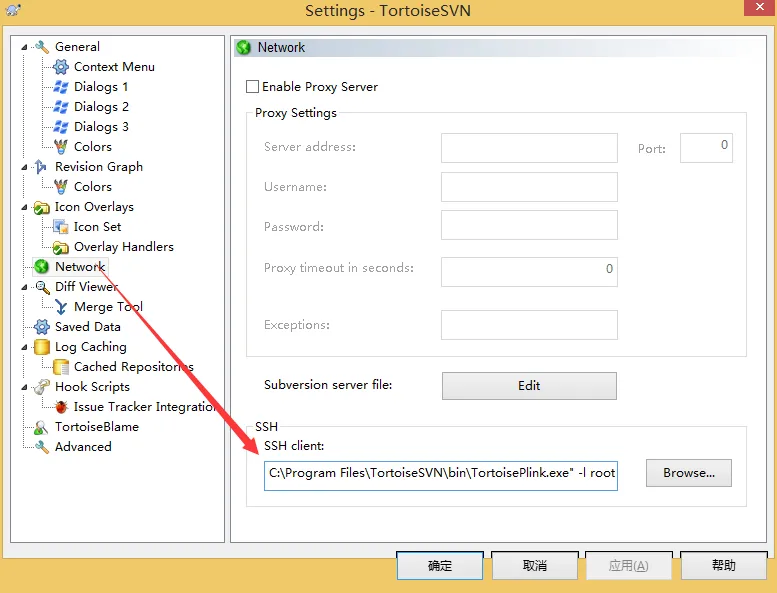Click the Dialogs 1 windows icon
The image size is (777, 593).
(x=60, y=87)
